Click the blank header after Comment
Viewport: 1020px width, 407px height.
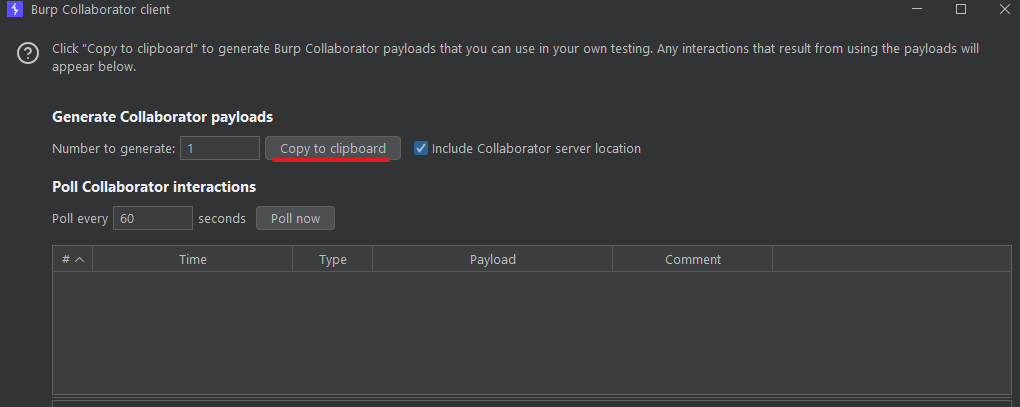click(x=892, y=259)
